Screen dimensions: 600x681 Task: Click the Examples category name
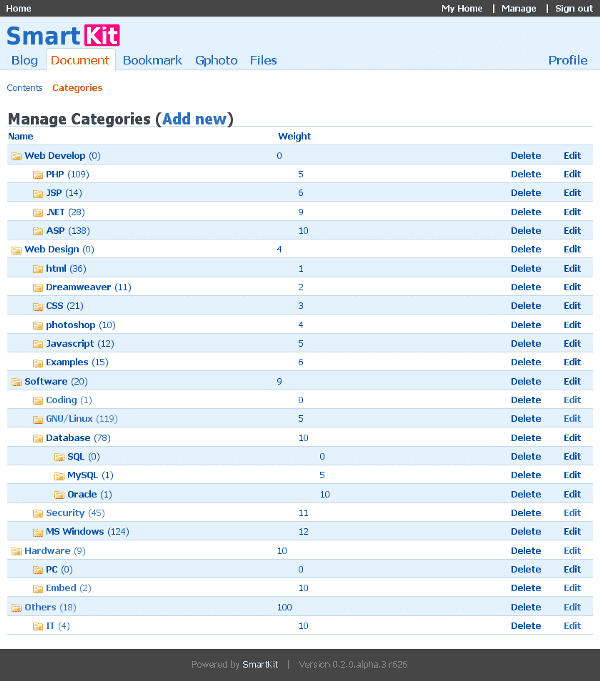pos(67,363)
